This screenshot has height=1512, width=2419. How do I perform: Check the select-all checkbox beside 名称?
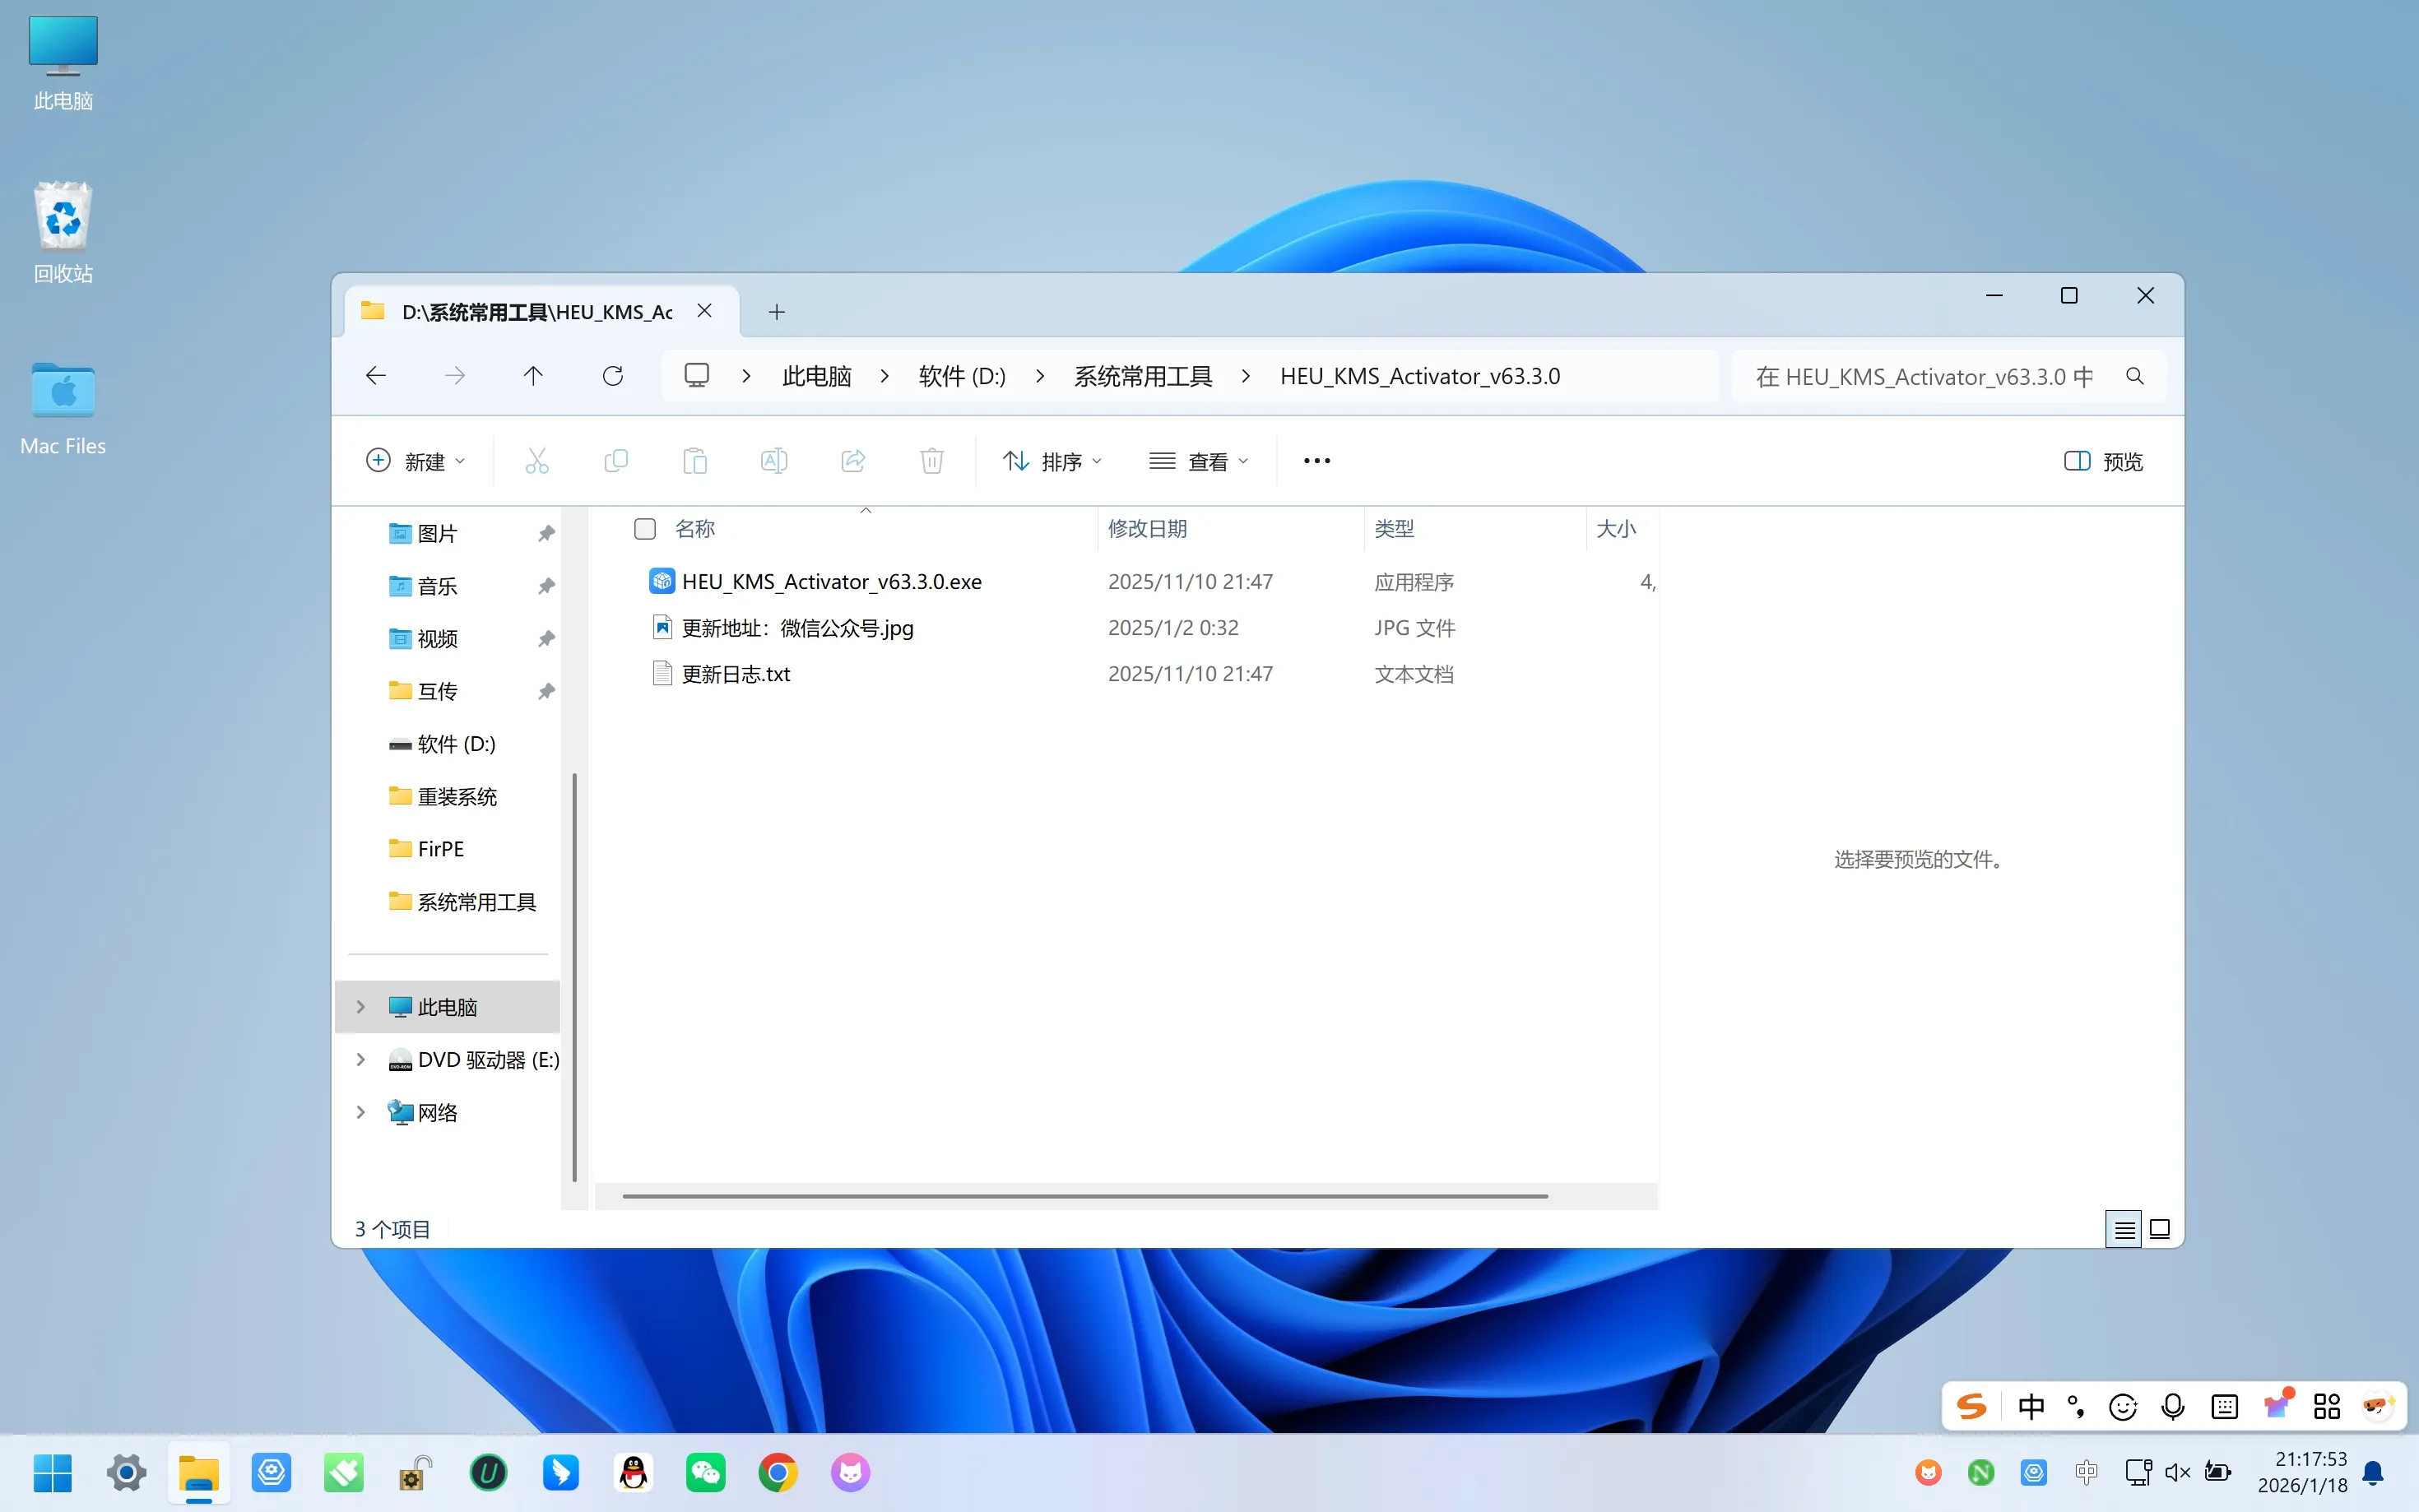[x=645, y=529]
